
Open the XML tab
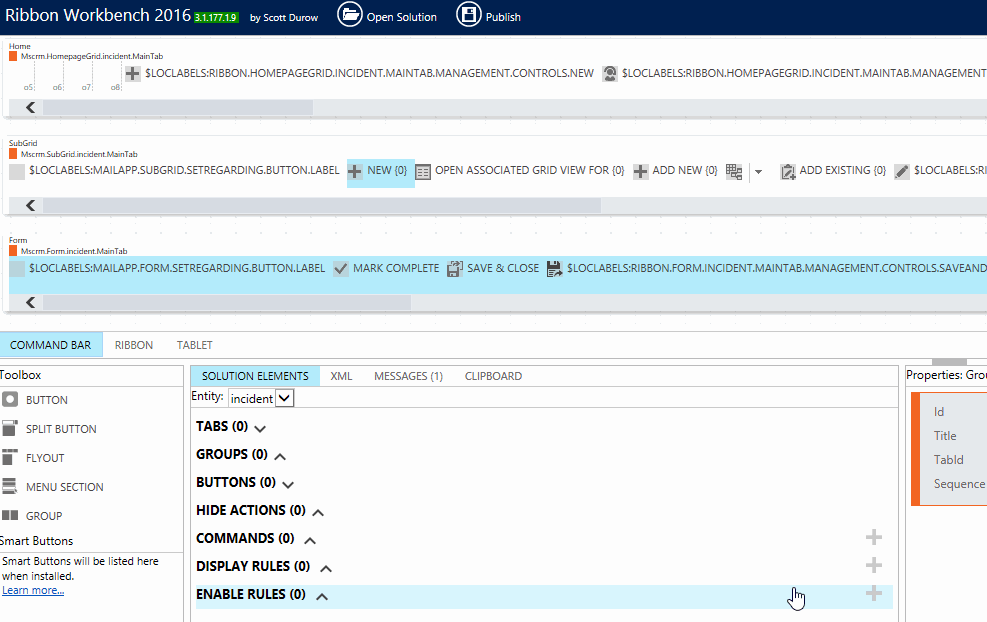coord(341,376)
